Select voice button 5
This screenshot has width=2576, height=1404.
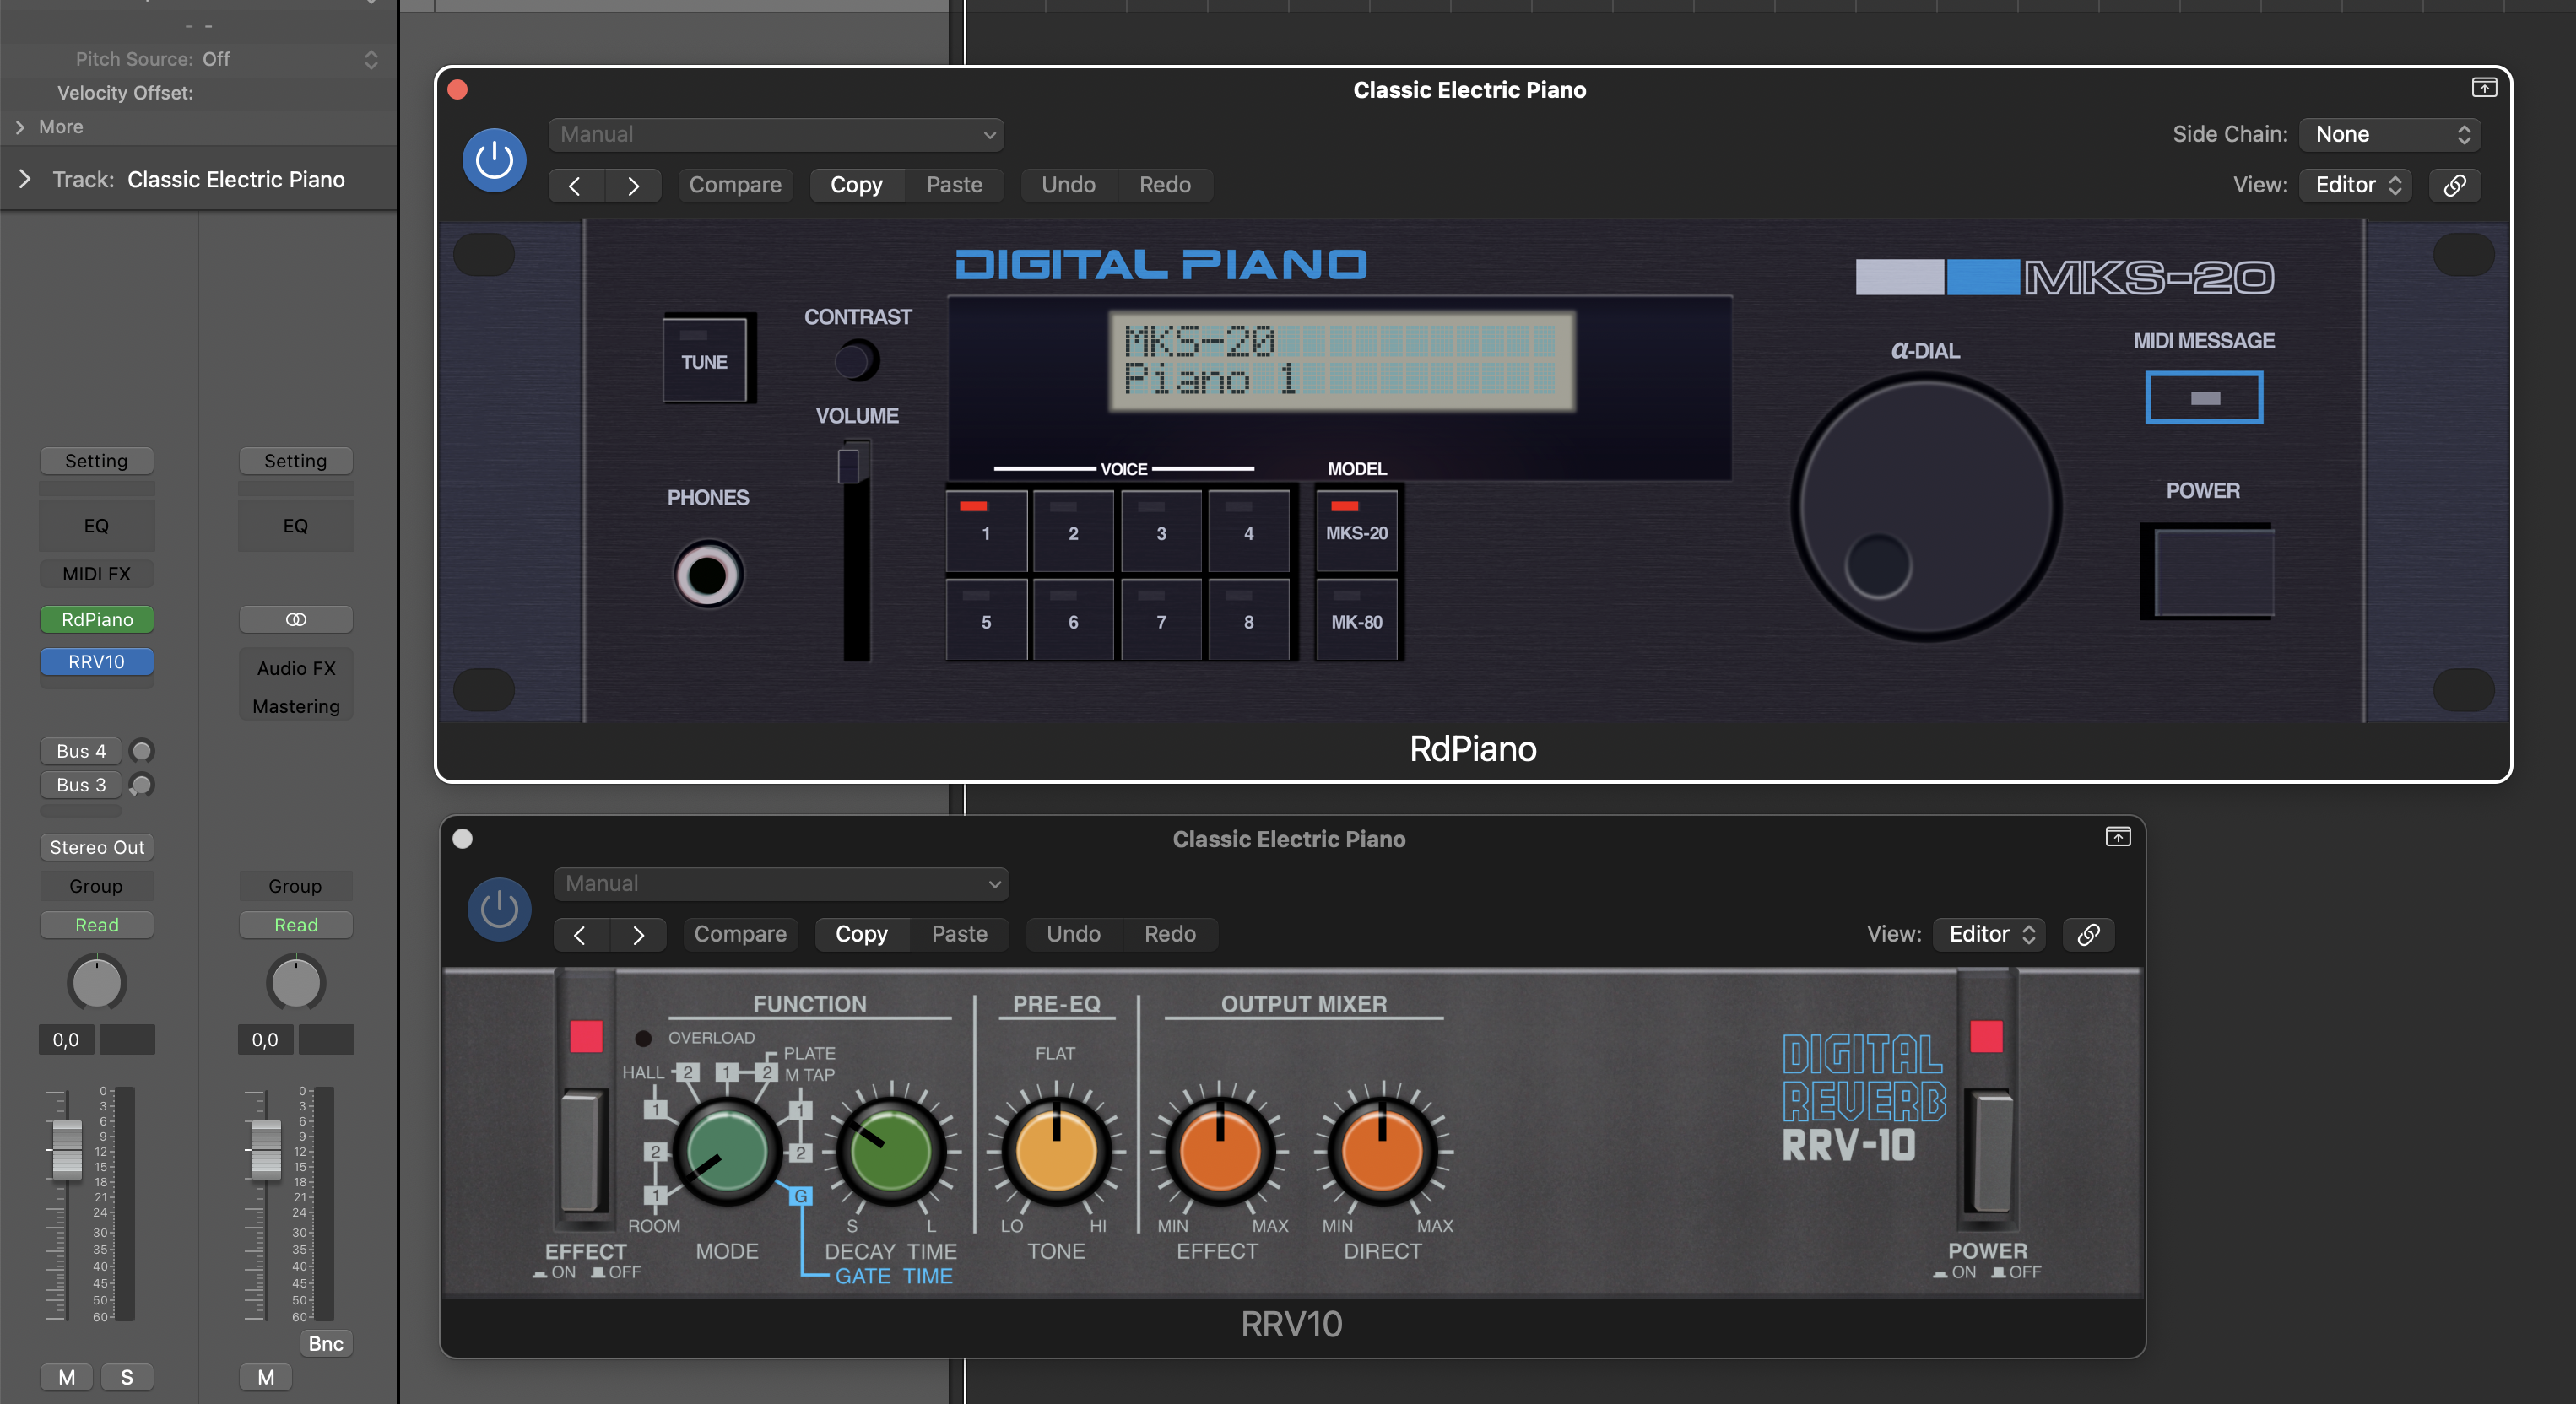pyautogui.click(x=986, y=620)
